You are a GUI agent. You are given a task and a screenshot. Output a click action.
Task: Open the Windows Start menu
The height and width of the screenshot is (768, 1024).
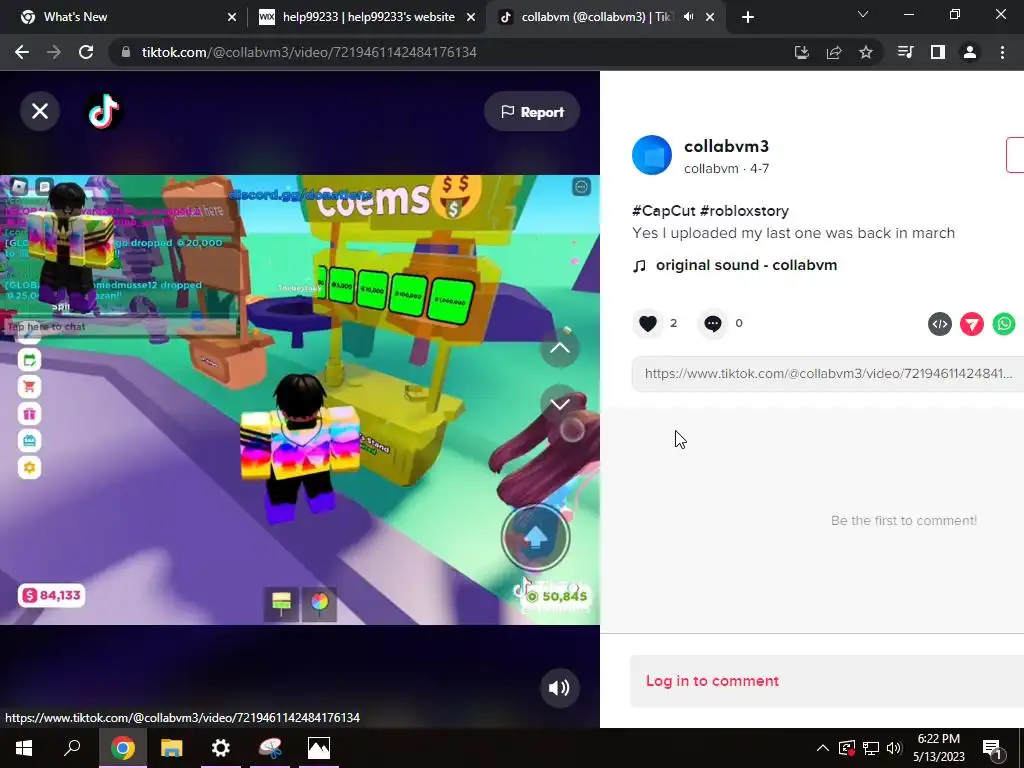(x=24, y=748)
